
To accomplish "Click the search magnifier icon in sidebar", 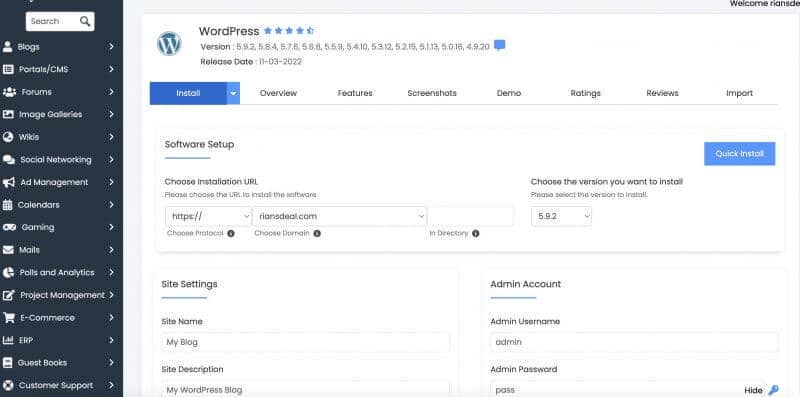I will [85, 21].
